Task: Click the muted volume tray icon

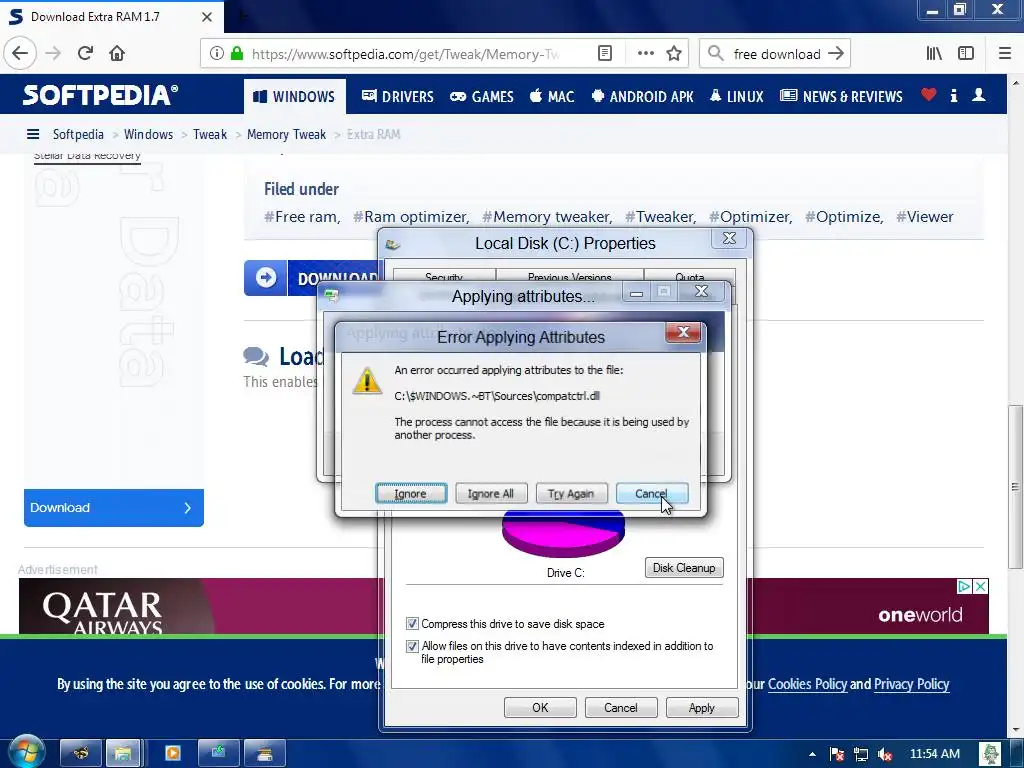Action: click(x=885, y=754)
